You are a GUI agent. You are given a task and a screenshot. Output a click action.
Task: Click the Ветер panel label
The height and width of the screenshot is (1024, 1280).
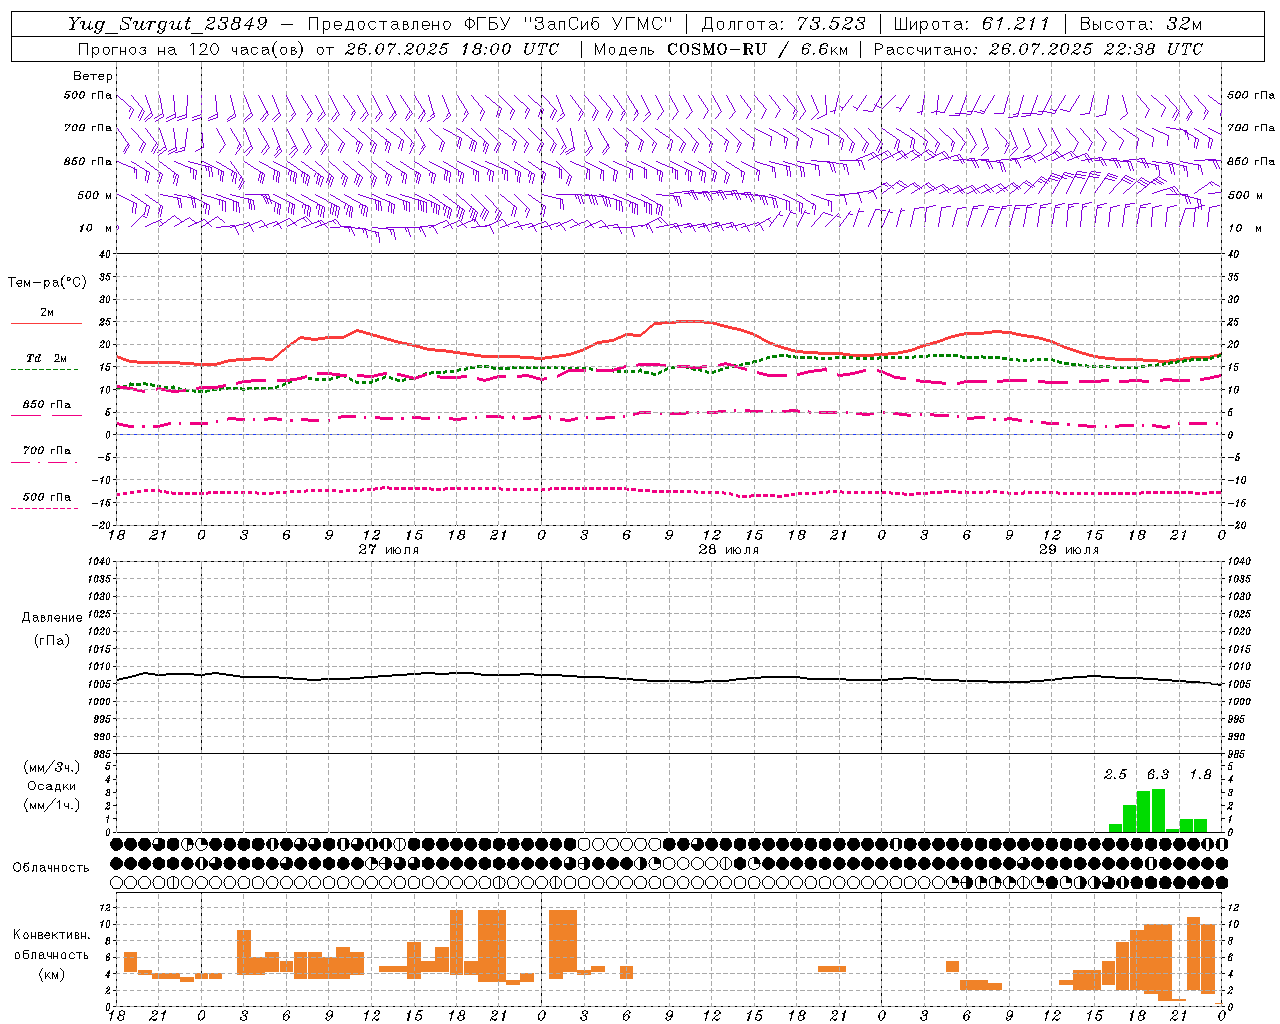pyautogui.click(x=93, y=76)
